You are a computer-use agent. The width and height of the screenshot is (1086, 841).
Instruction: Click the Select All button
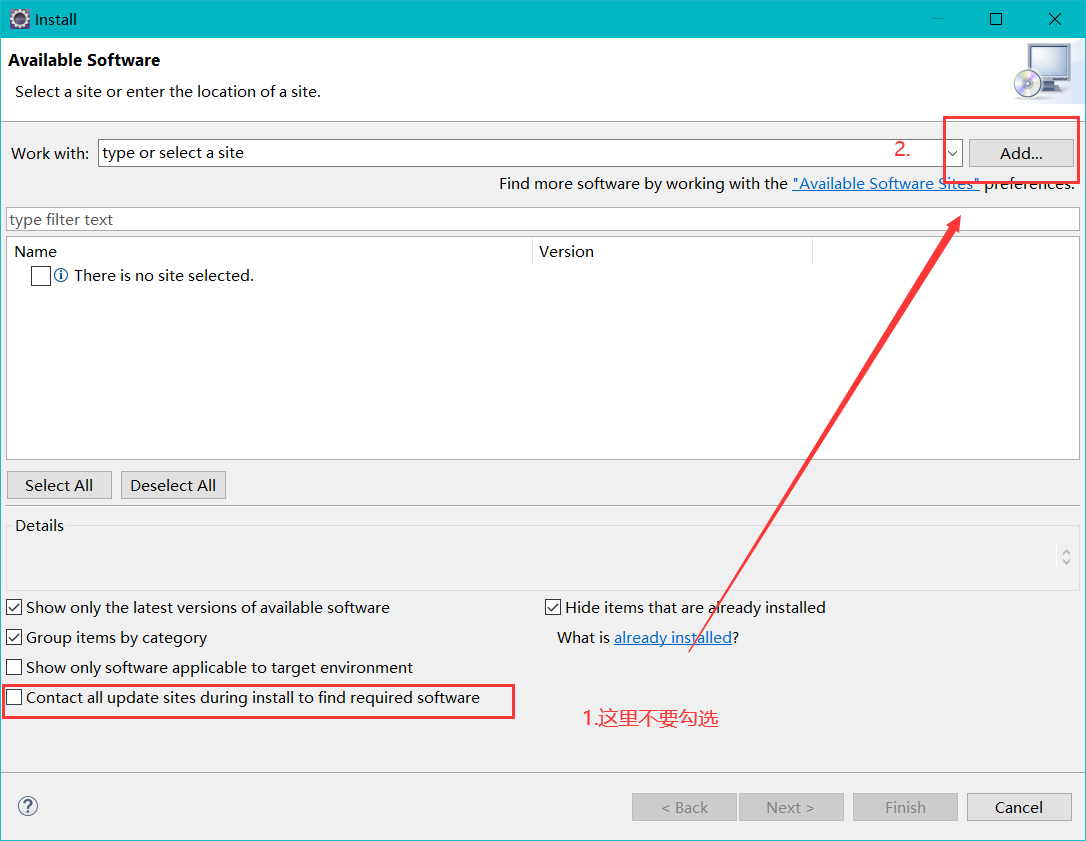pos(59,485)
